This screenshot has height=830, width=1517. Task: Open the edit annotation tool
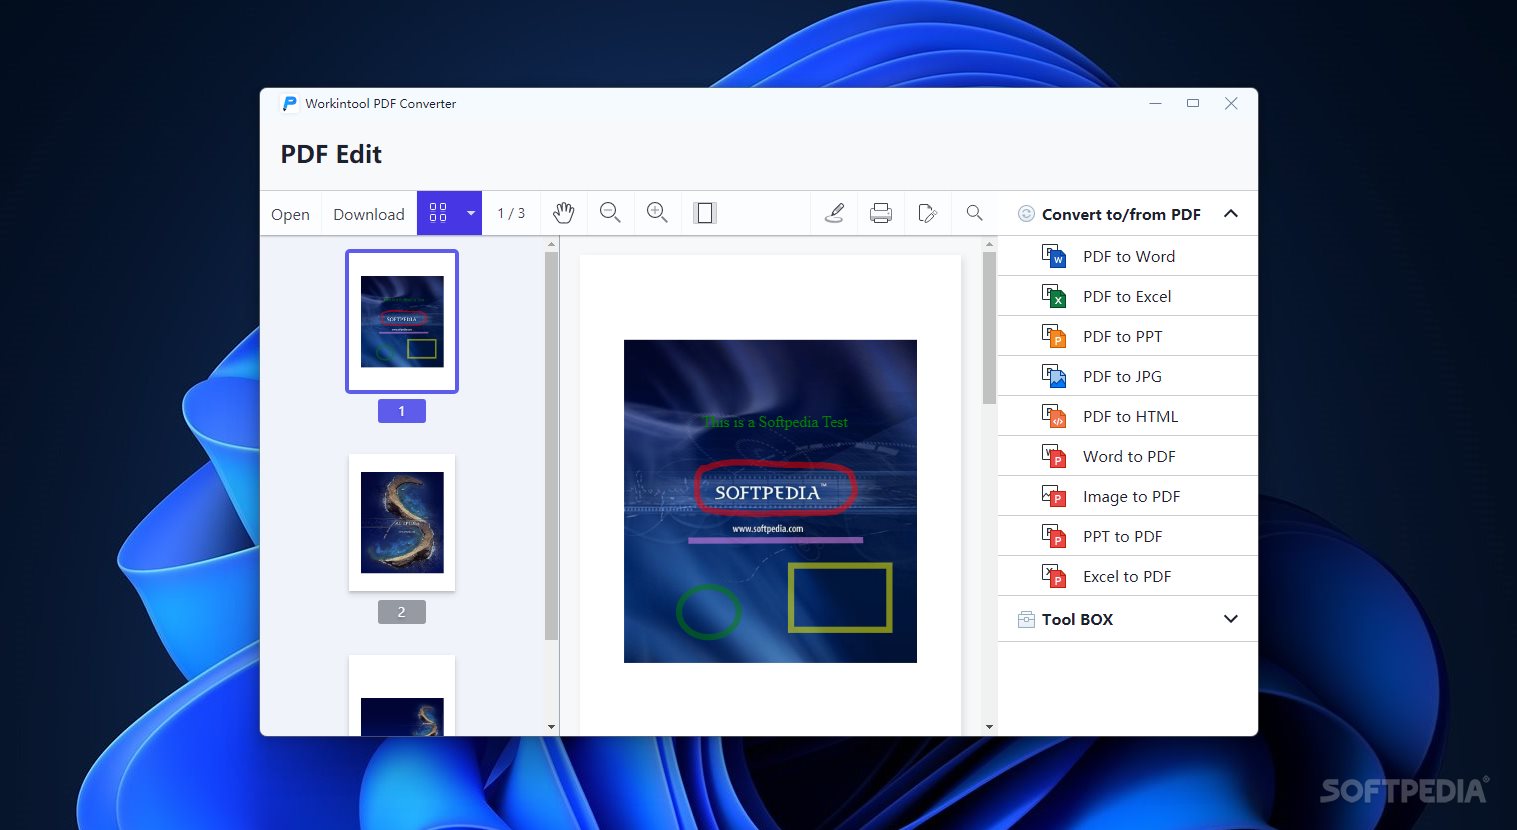(927, 213)
